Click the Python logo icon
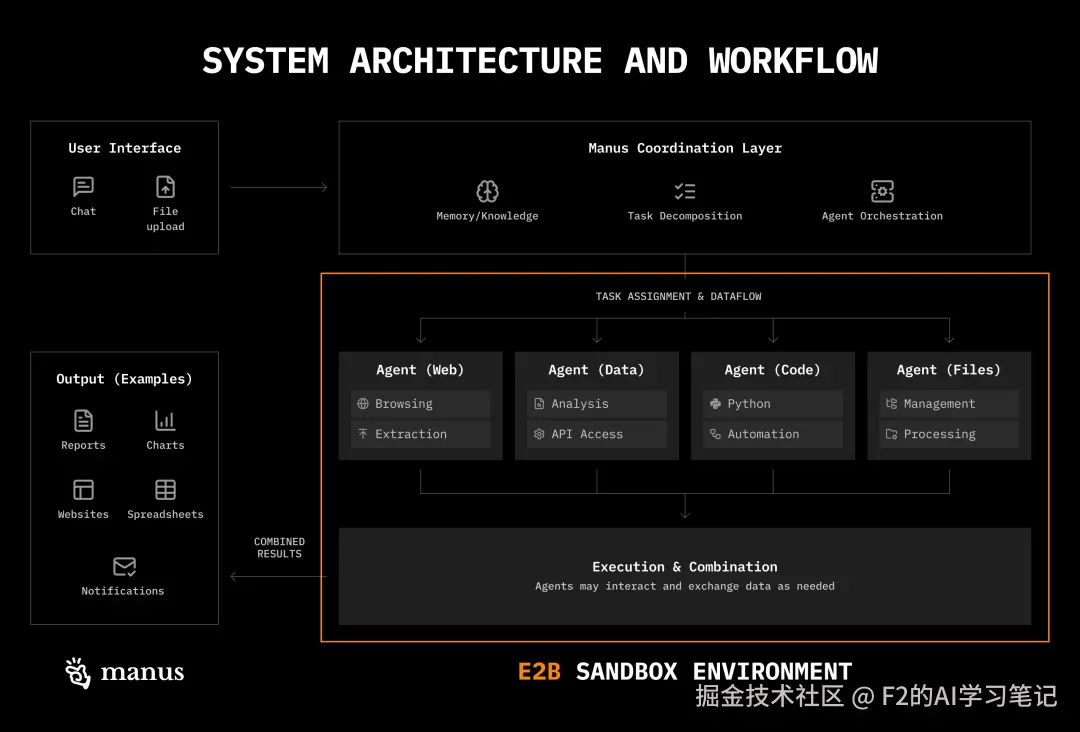The width and height of the screenshot is (1080, 732). pyautogui.click(x=716, y=404)
